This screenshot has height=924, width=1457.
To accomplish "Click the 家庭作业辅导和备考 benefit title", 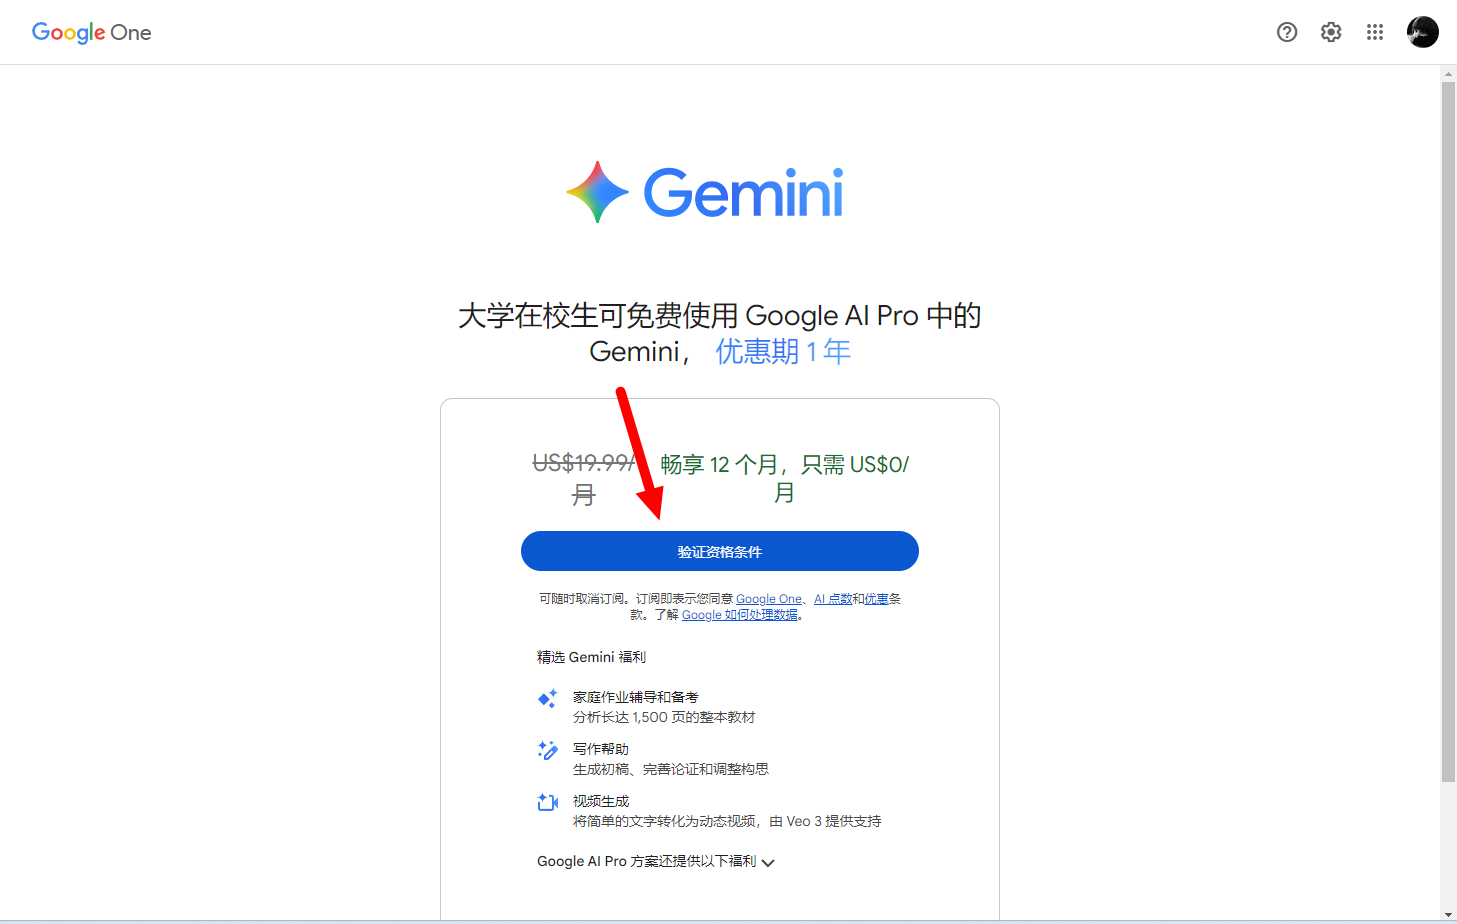I will [636, 697].
